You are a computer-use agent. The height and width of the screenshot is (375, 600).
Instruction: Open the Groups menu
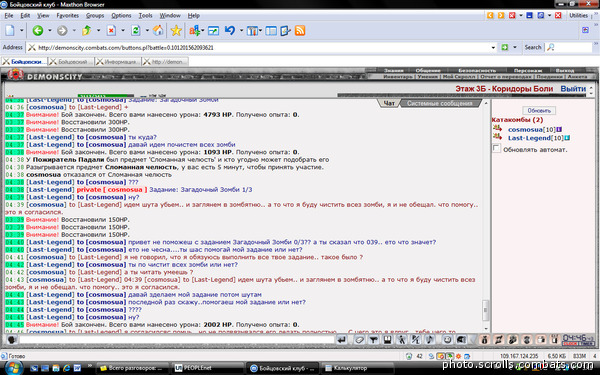tap(95, 16)
